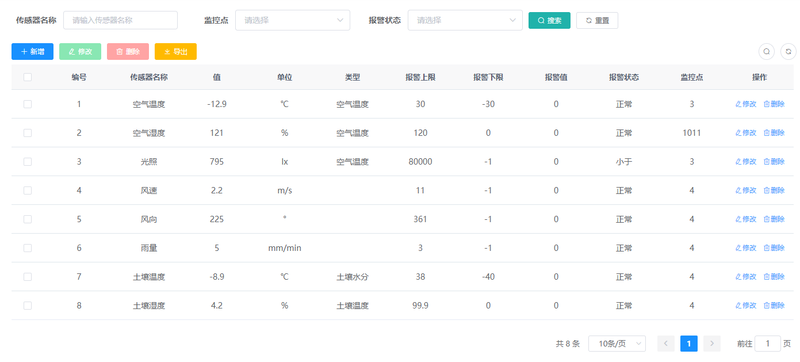Viewport: 800px width, 362px height.
Task: Click the yellow 导出 export button
Action: point(176,51)
